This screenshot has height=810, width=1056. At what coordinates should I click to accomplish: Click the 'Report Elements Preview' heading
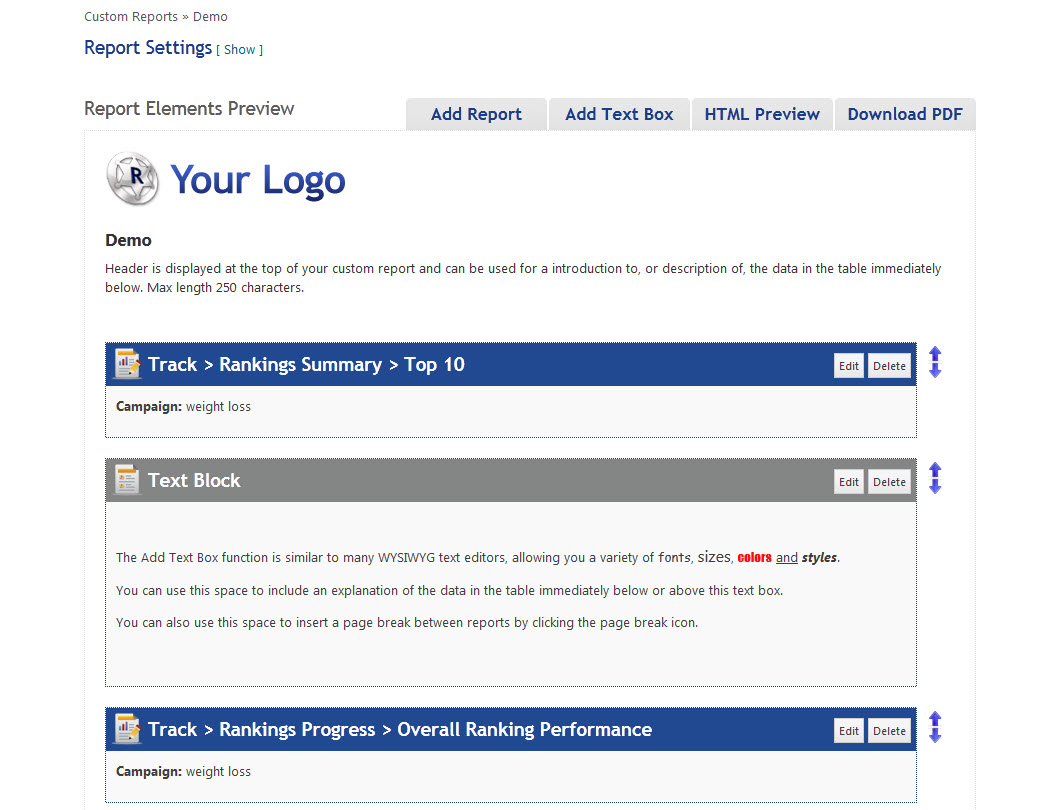pyautogui.click(x=189, y=108)
